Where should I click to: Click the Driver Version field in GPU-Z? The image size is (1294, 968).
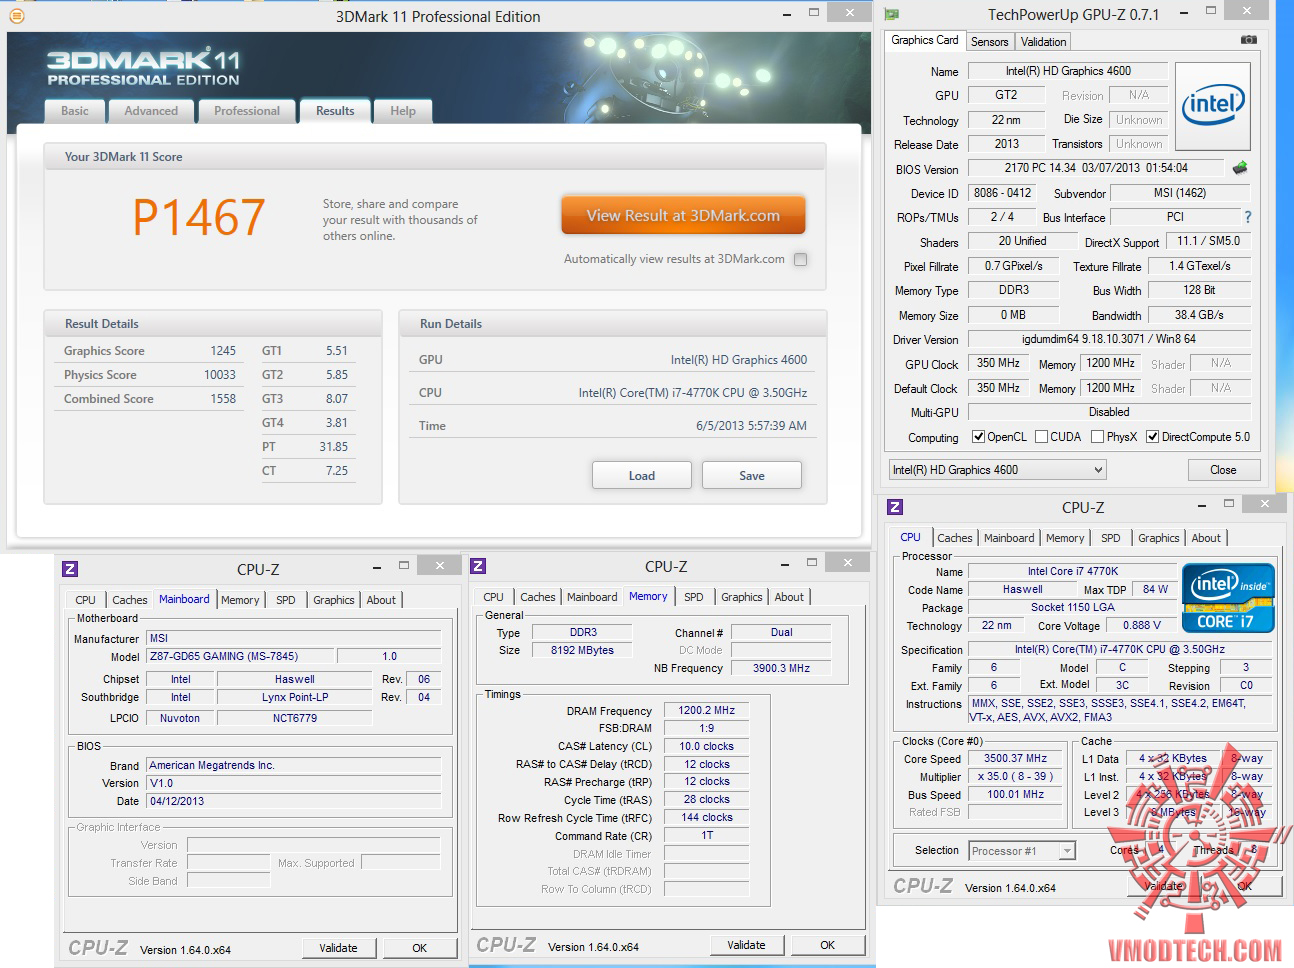click(x=1109, y=339)
